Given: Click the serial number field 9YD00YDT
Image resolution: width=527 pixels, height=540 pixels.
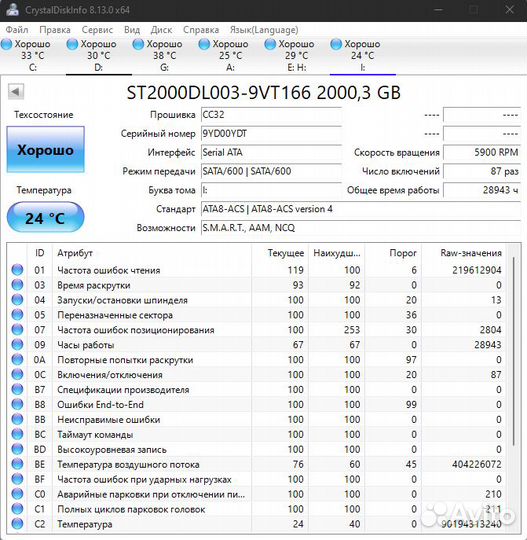Looking at the screenshot, I should (271, 134).
